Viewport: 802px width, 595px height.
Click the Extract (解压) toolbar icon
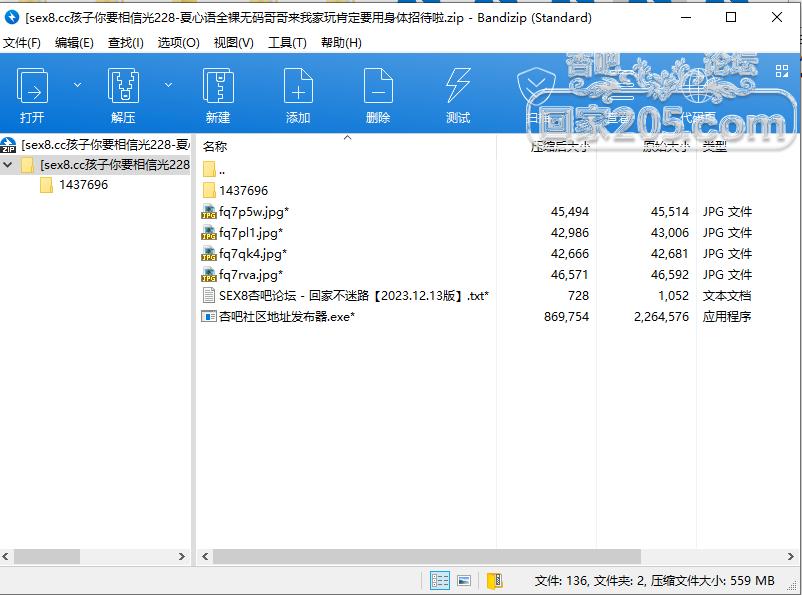pyautogui.click(x=123, y=86)
